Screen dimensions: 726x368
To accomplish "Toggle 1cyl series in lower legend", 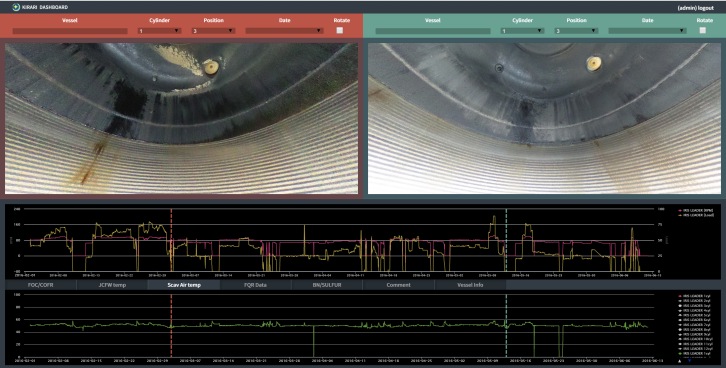I will coord(694,296).
